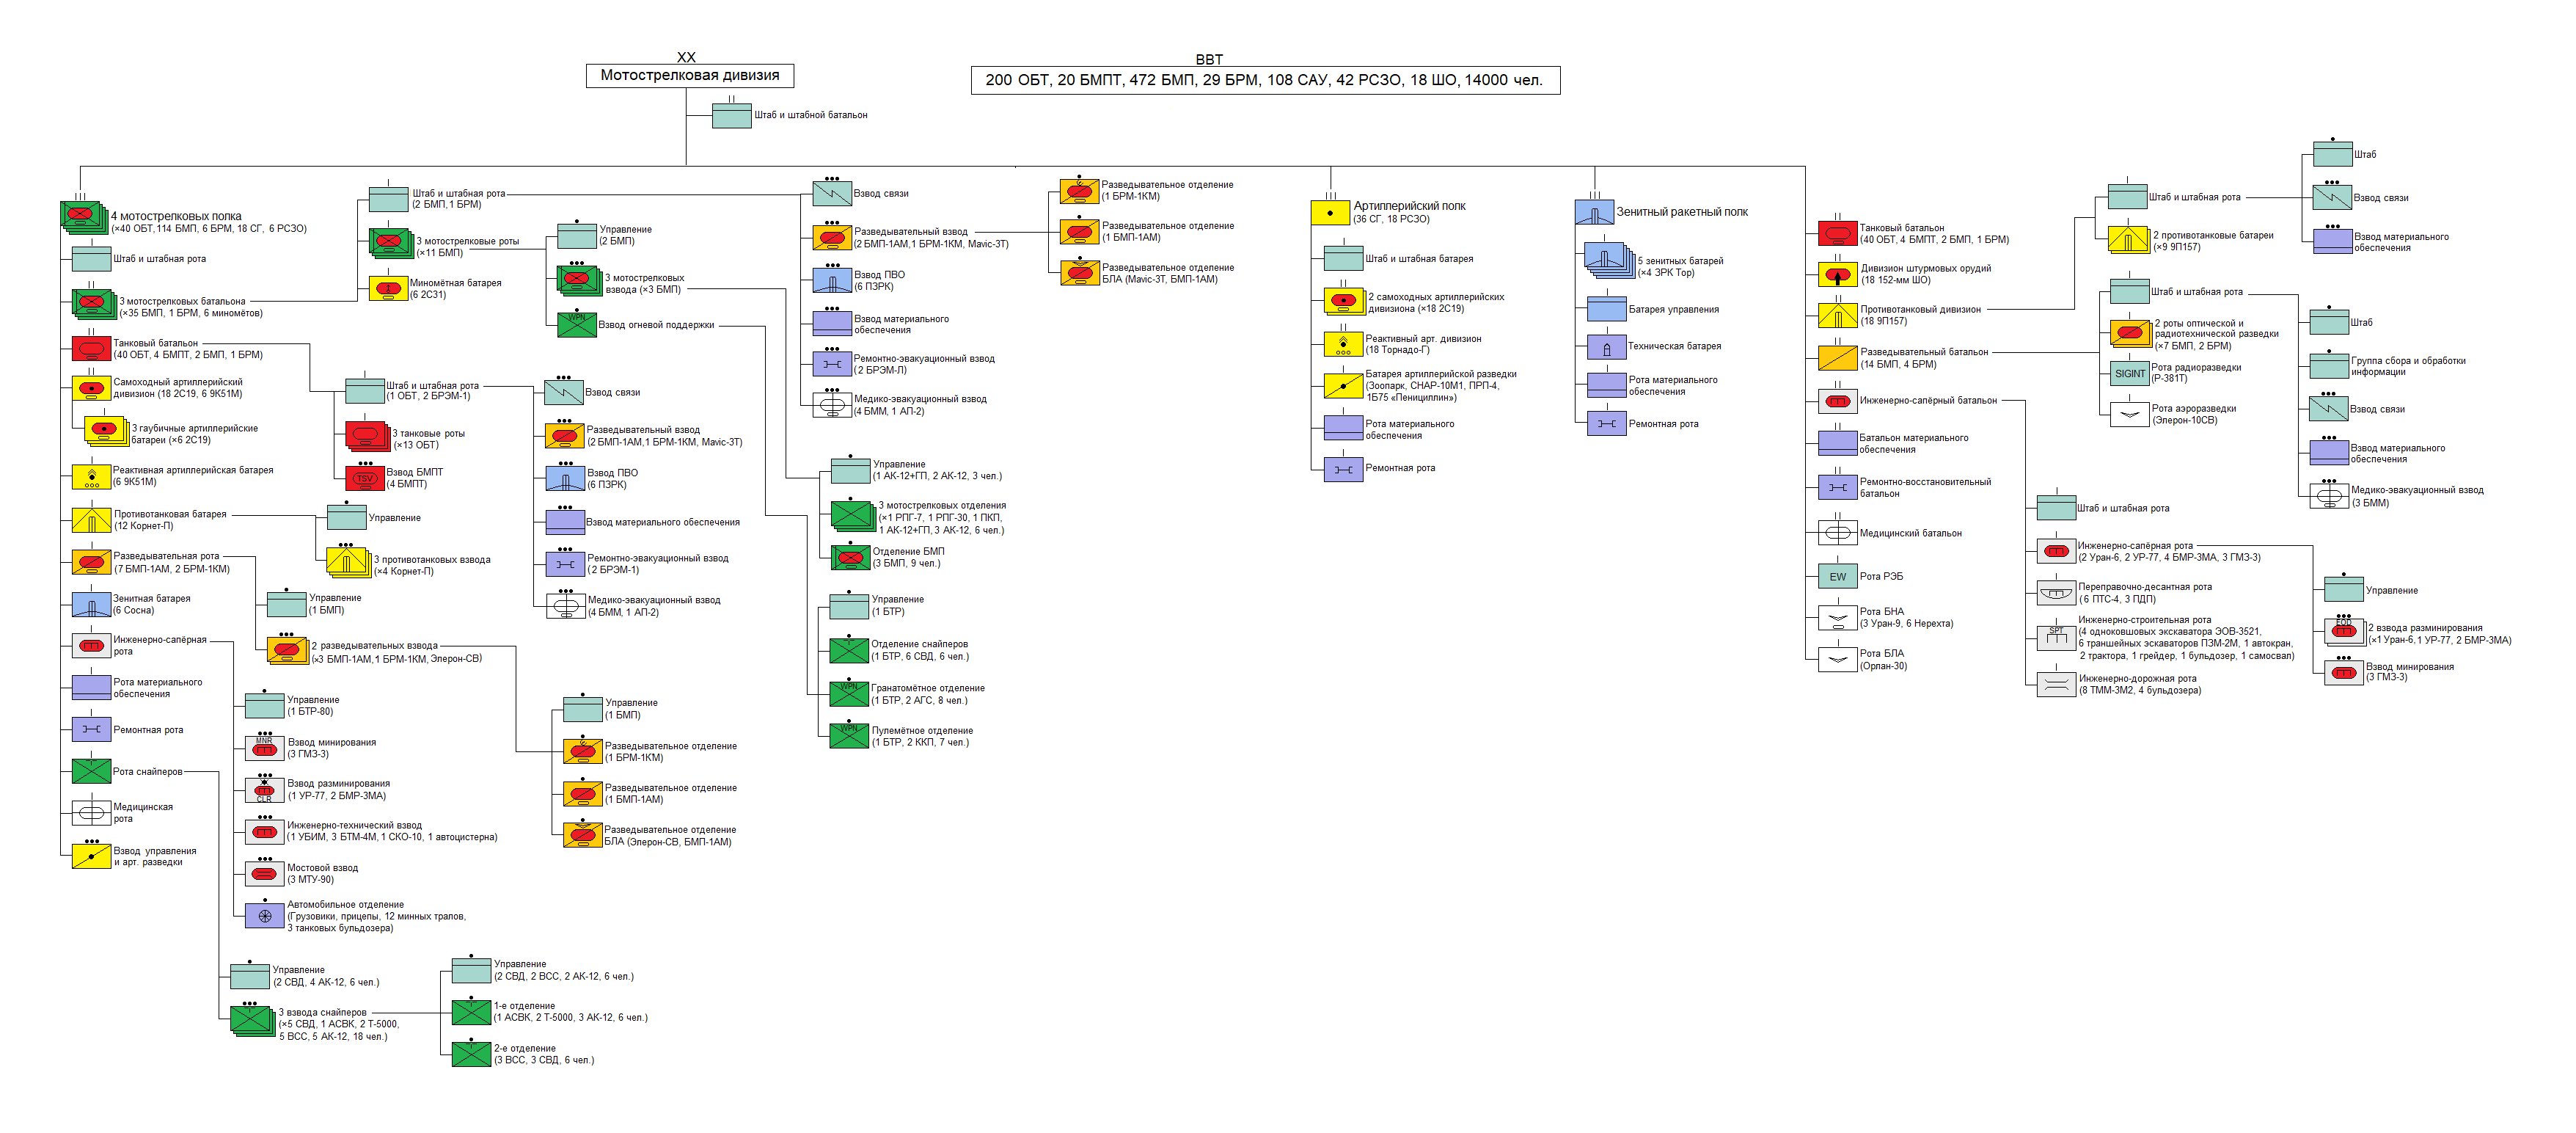This screenshot has height=1133, width=2576.
Task: Select the yellow Артиллерийский полк symbol
Action: pyautogui.click(x=1330, y=213)
